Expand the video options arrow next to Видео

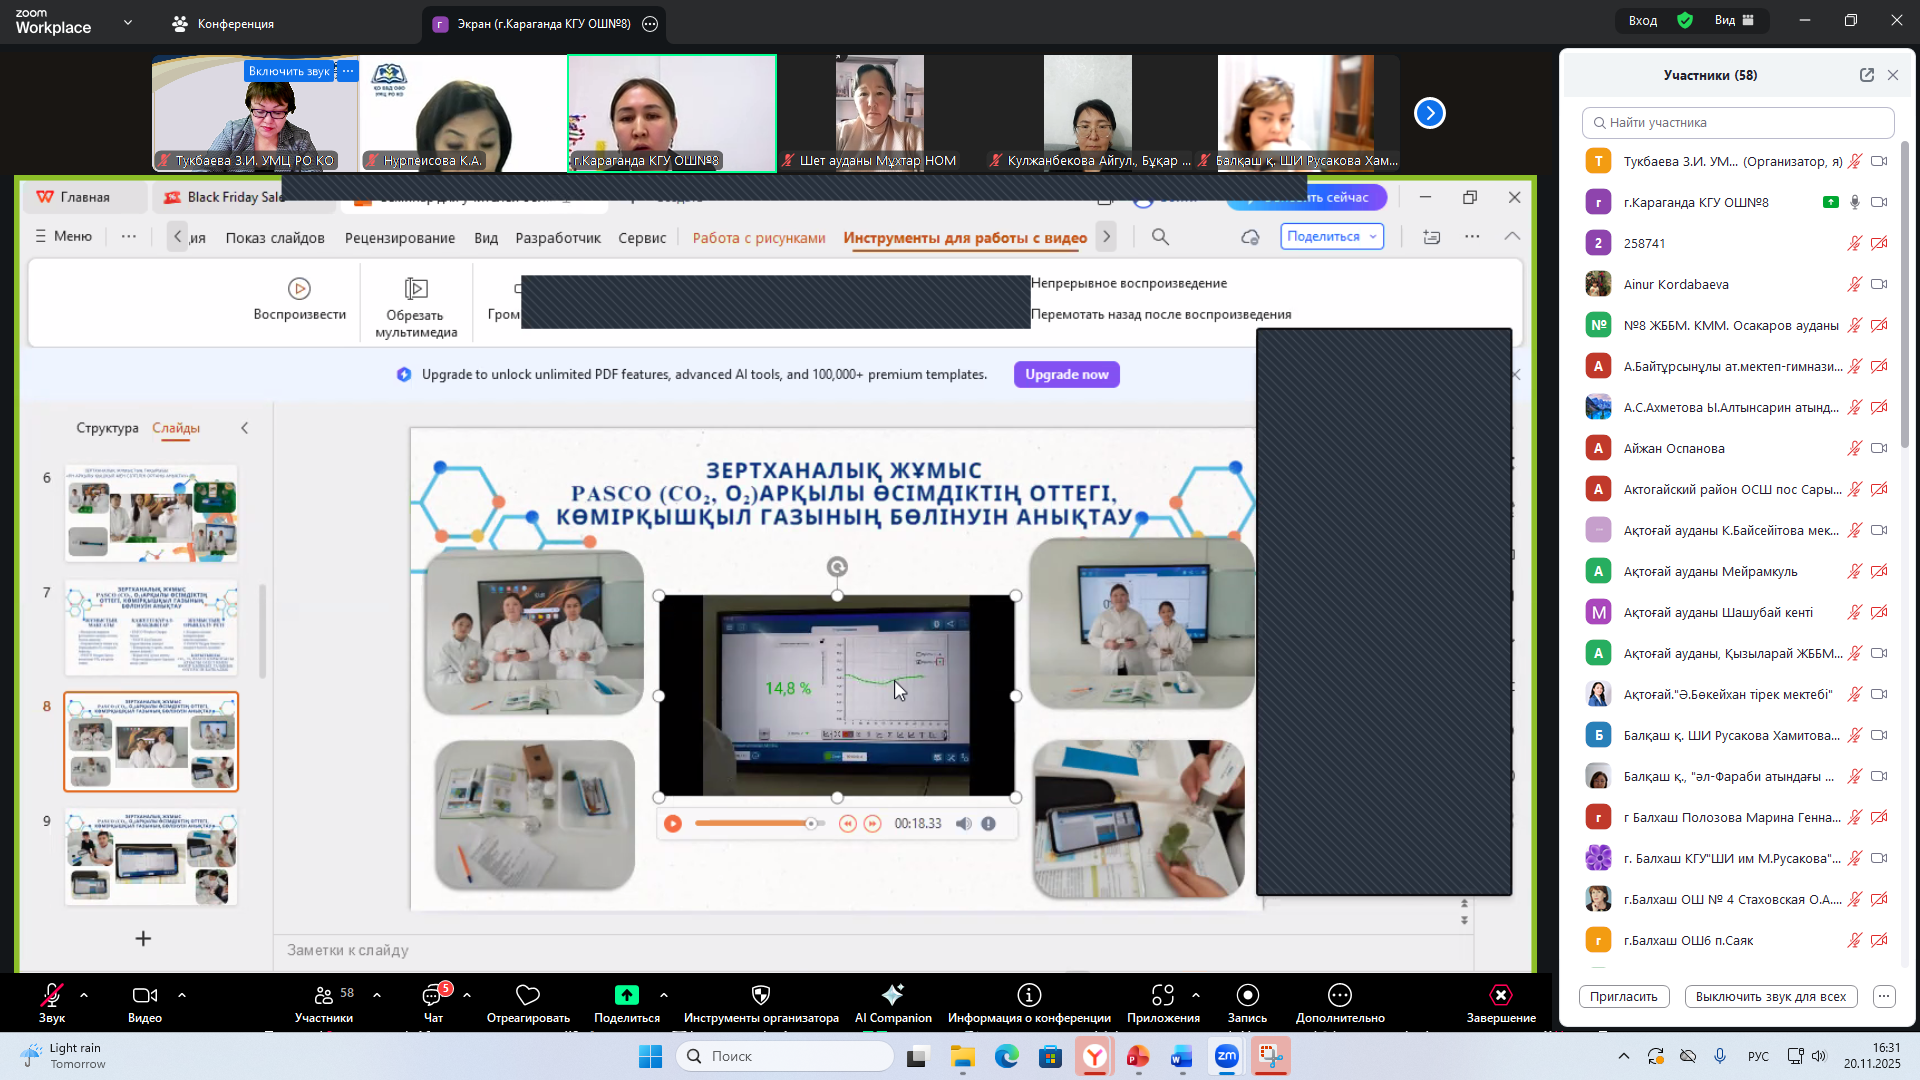[x=182, y=996]
